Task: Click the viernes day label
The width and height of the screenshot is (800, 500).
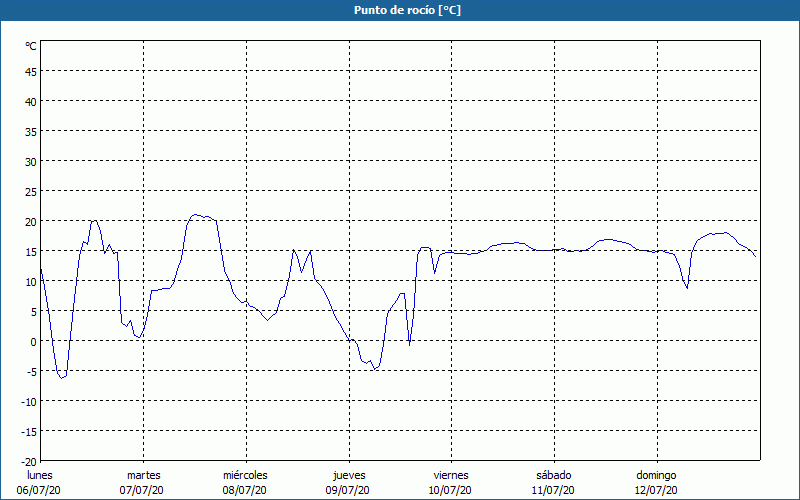Action: (x=450, y=475)
